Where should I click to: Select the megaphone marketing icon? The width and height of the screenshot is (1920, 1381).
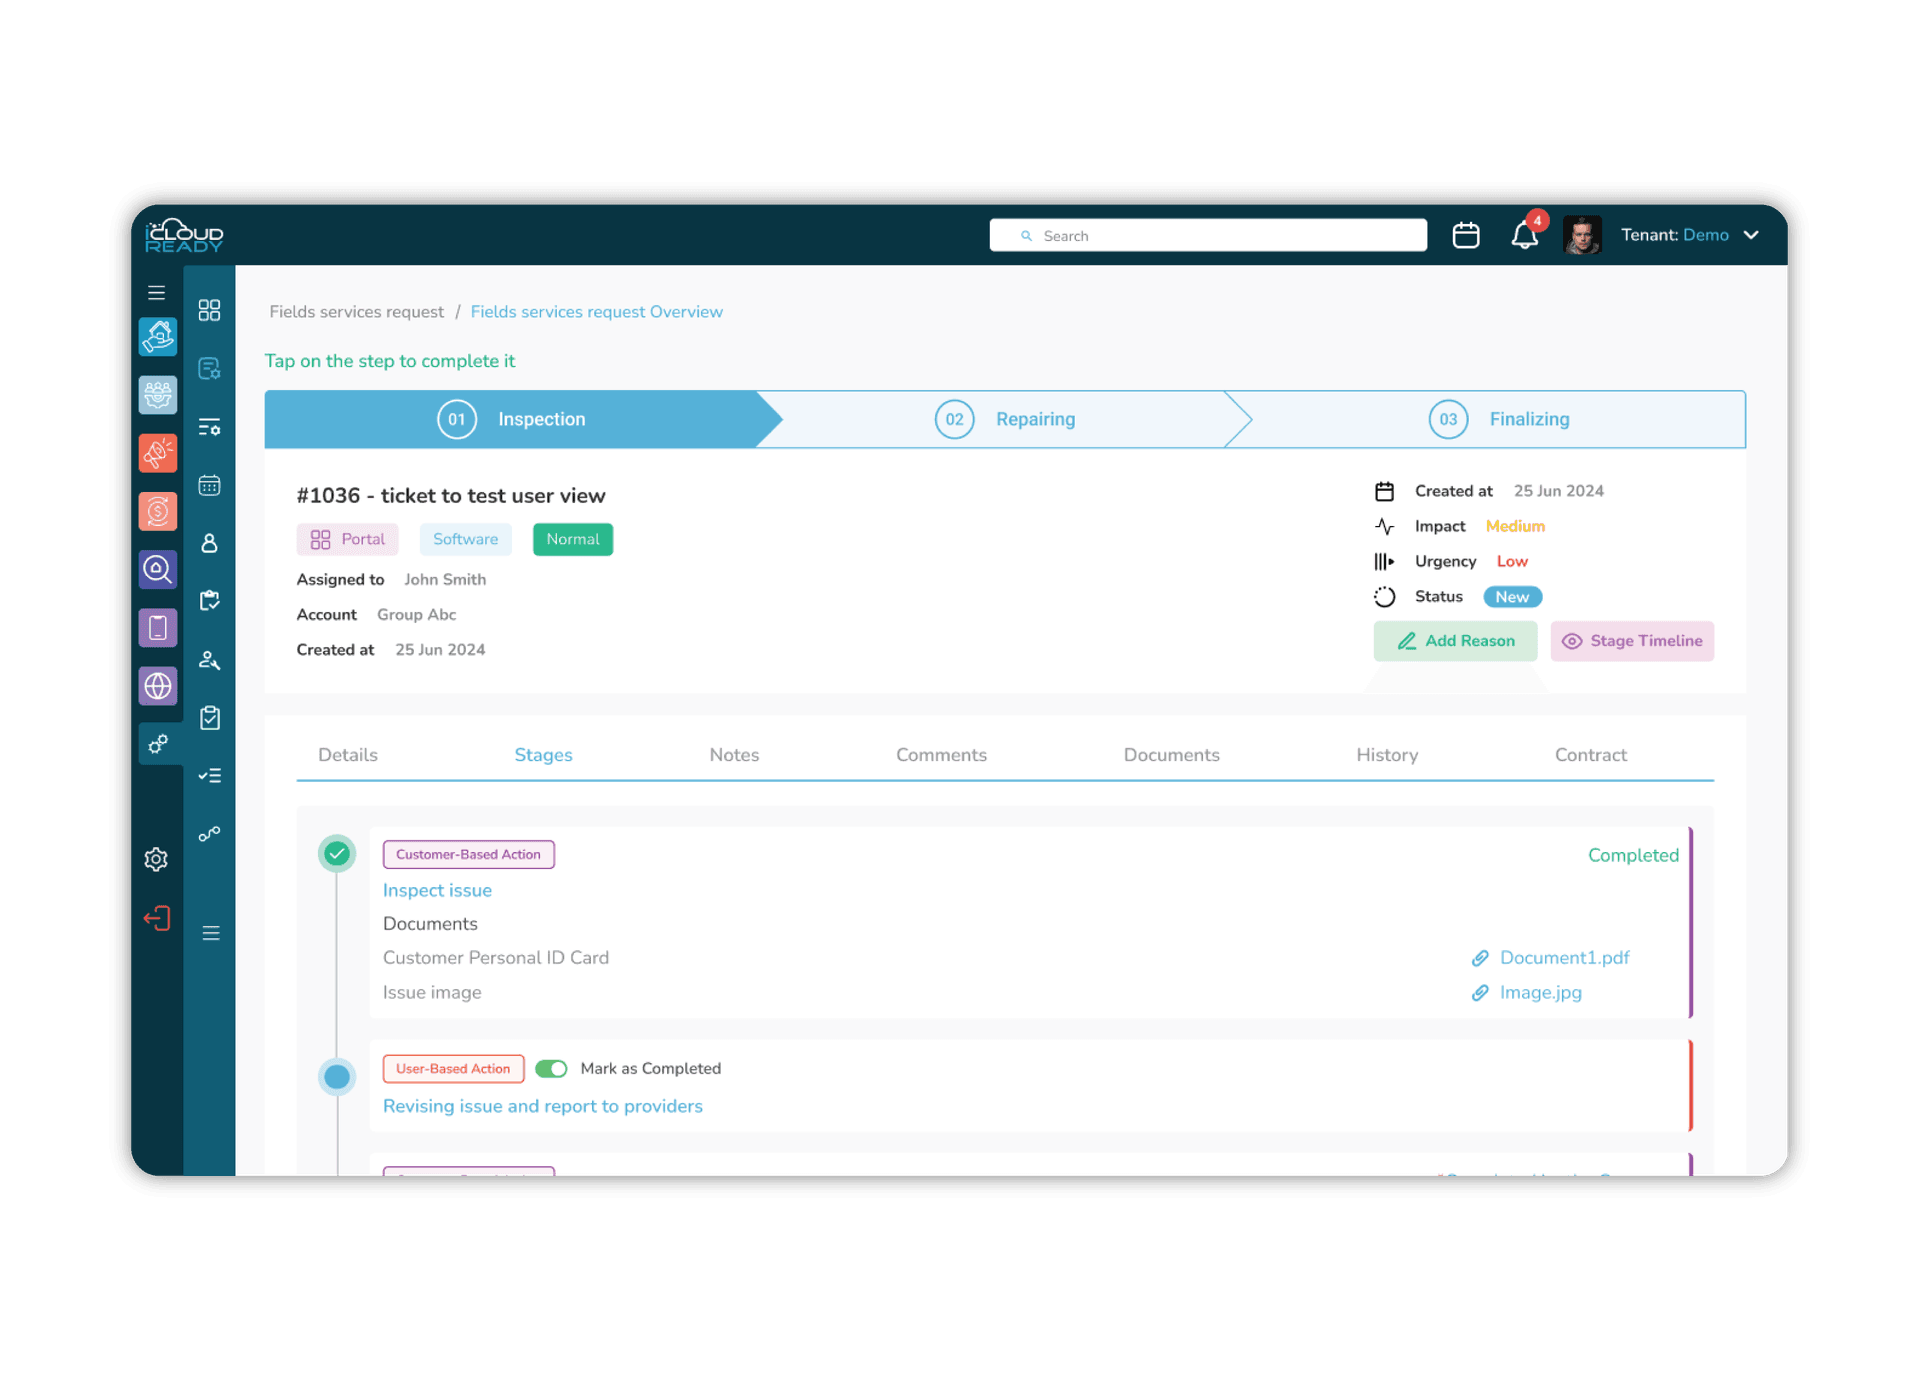[157, 452]
